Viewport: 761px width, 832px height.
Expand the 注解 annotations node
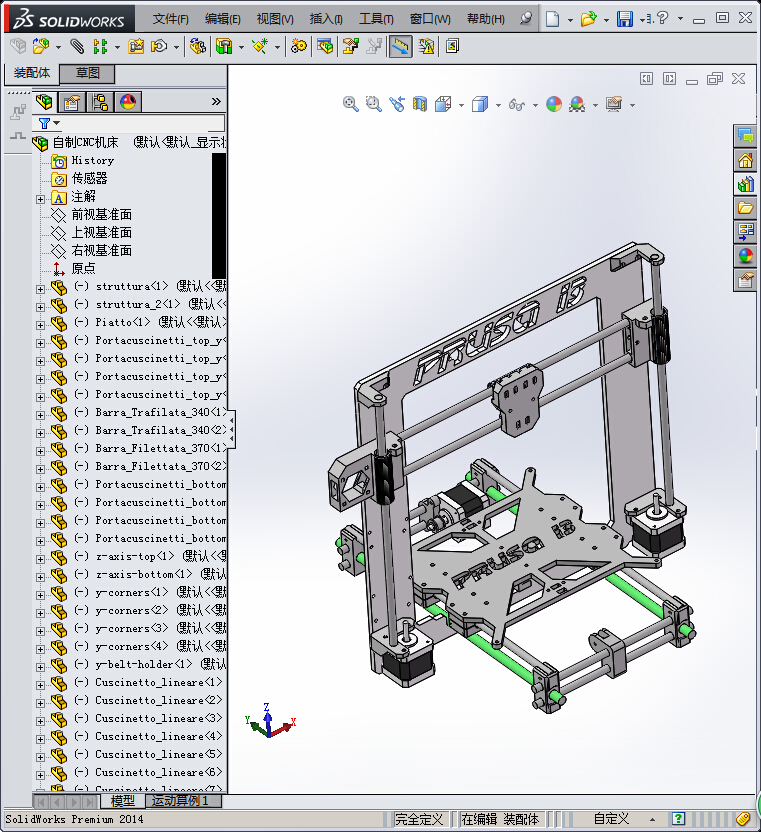click(40, 199)
